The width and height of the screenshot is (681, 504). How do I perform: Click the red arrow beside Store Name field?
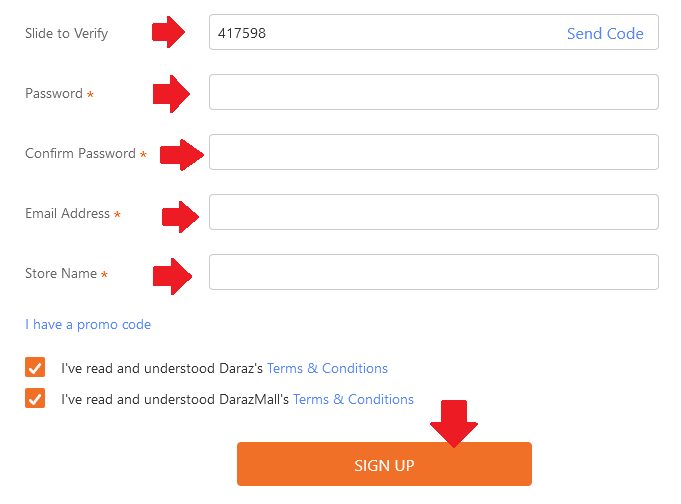coord(171,274)
